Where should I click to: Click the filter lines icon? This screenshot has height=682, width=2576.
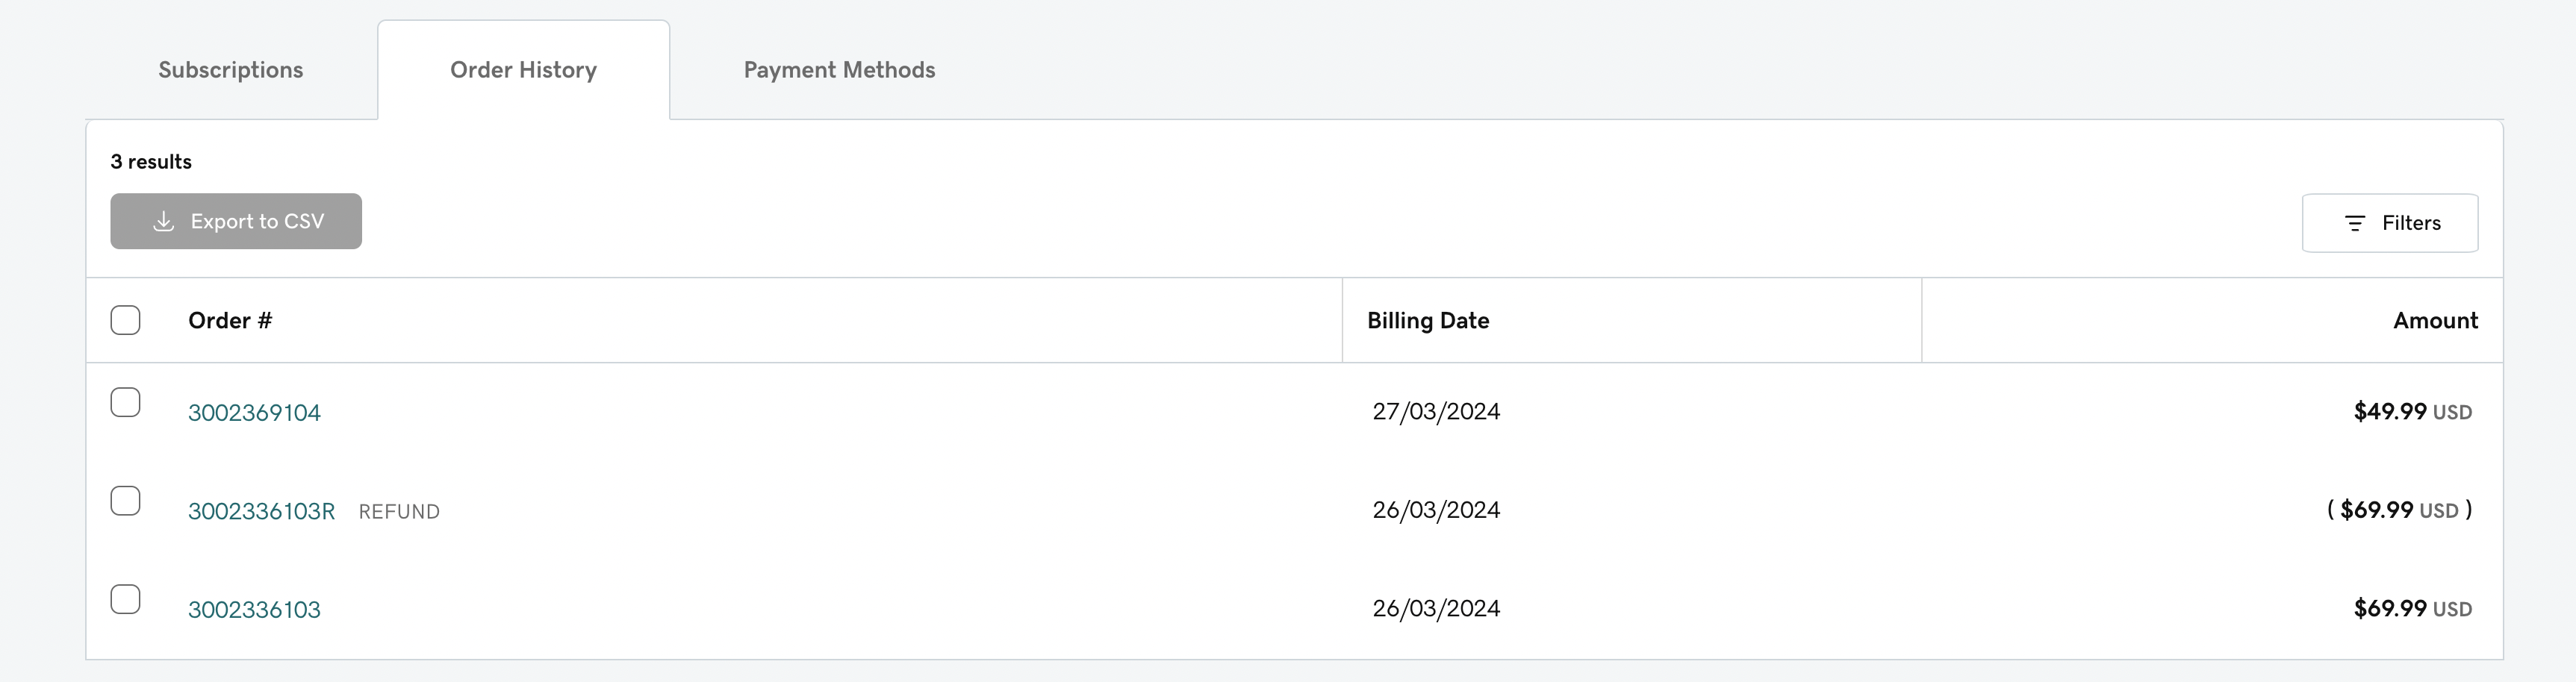click(x=2355, y=223)
